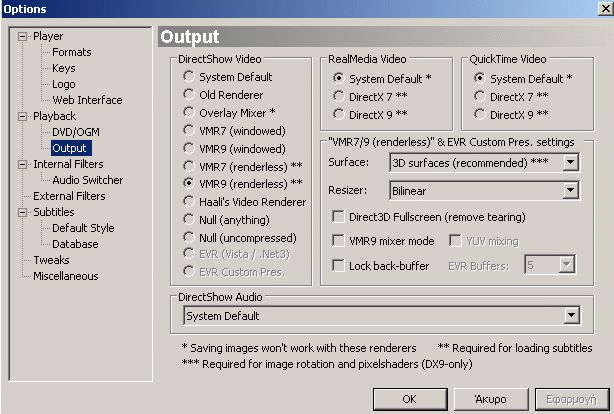Open the Formats settings page
The image size is (614, 414).
71,52
